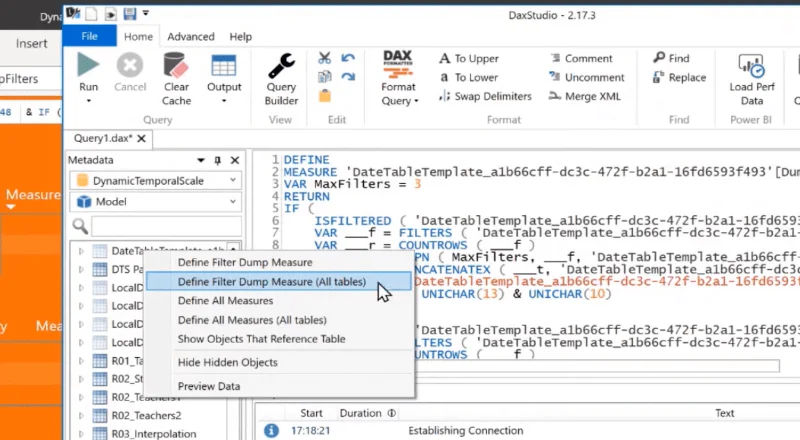This screenshot has width=800, height=440.
Task: Switch to the Home ribbon tab
Action: tap(138, 37)
